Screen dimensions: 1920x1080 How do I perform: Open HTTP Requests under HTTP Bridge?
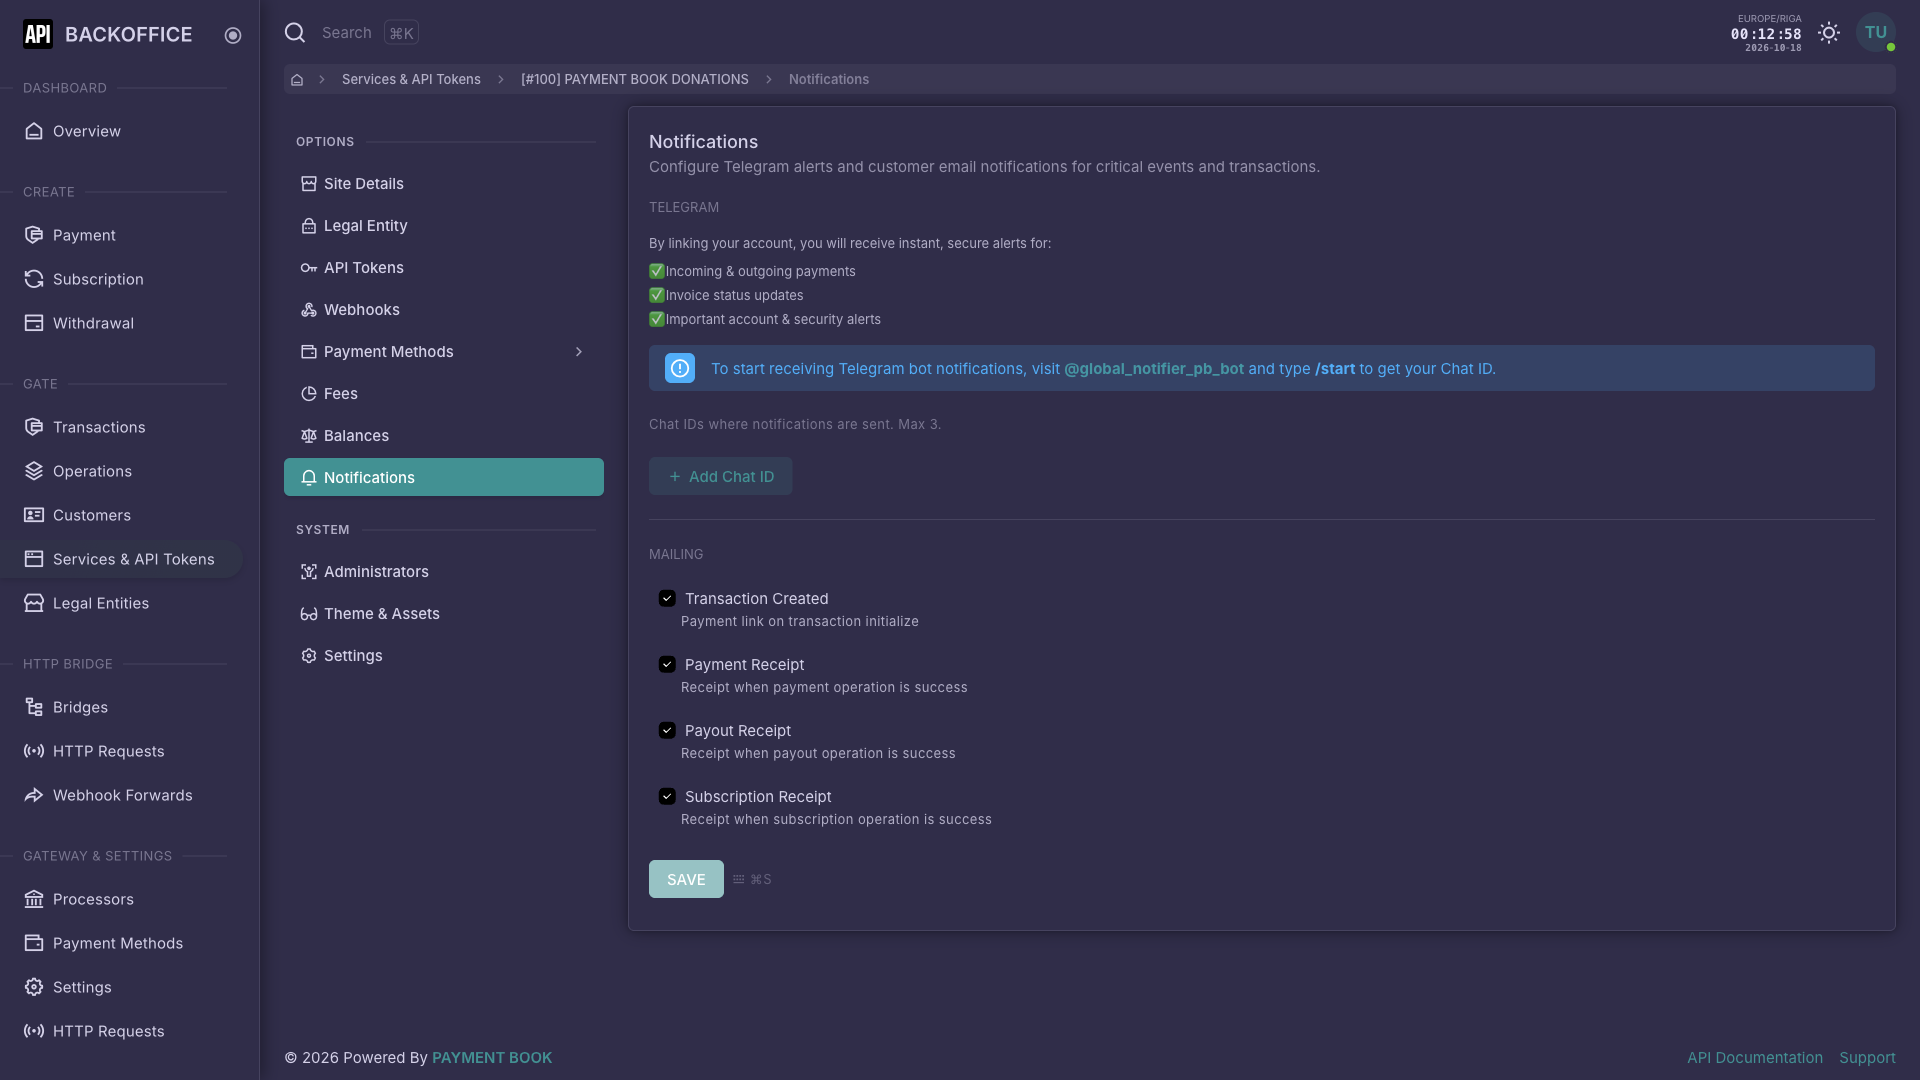(x=122, y=751)
